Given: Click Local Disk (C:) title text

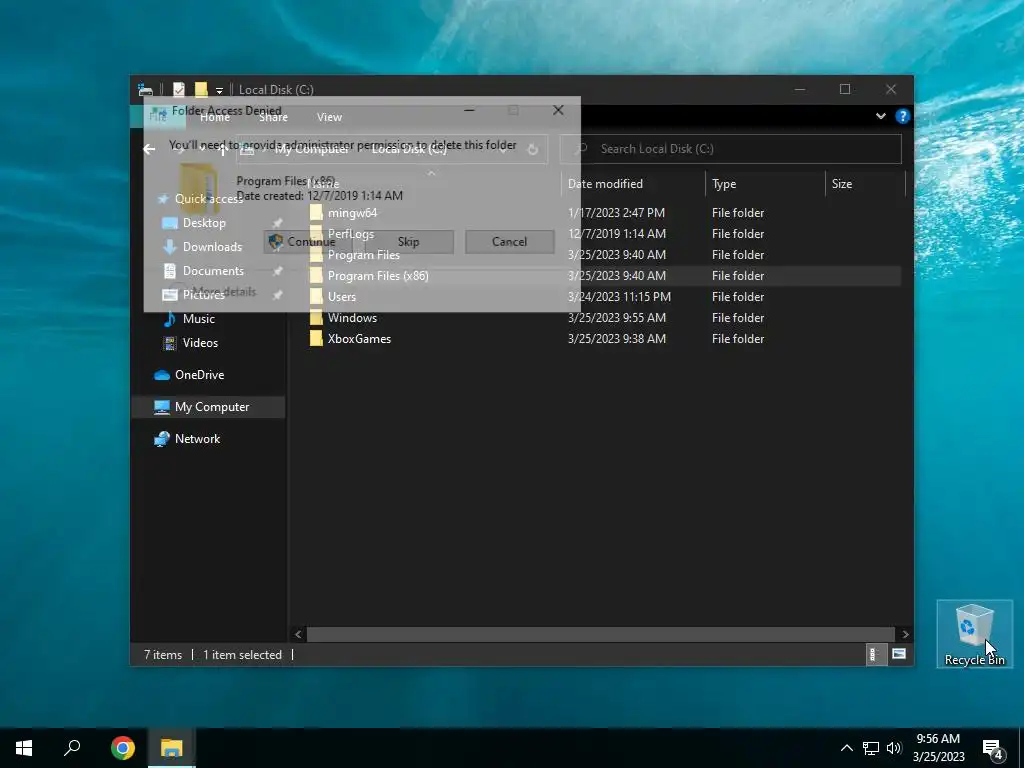Looking at the screenshot, I should [x=276, y=90].
